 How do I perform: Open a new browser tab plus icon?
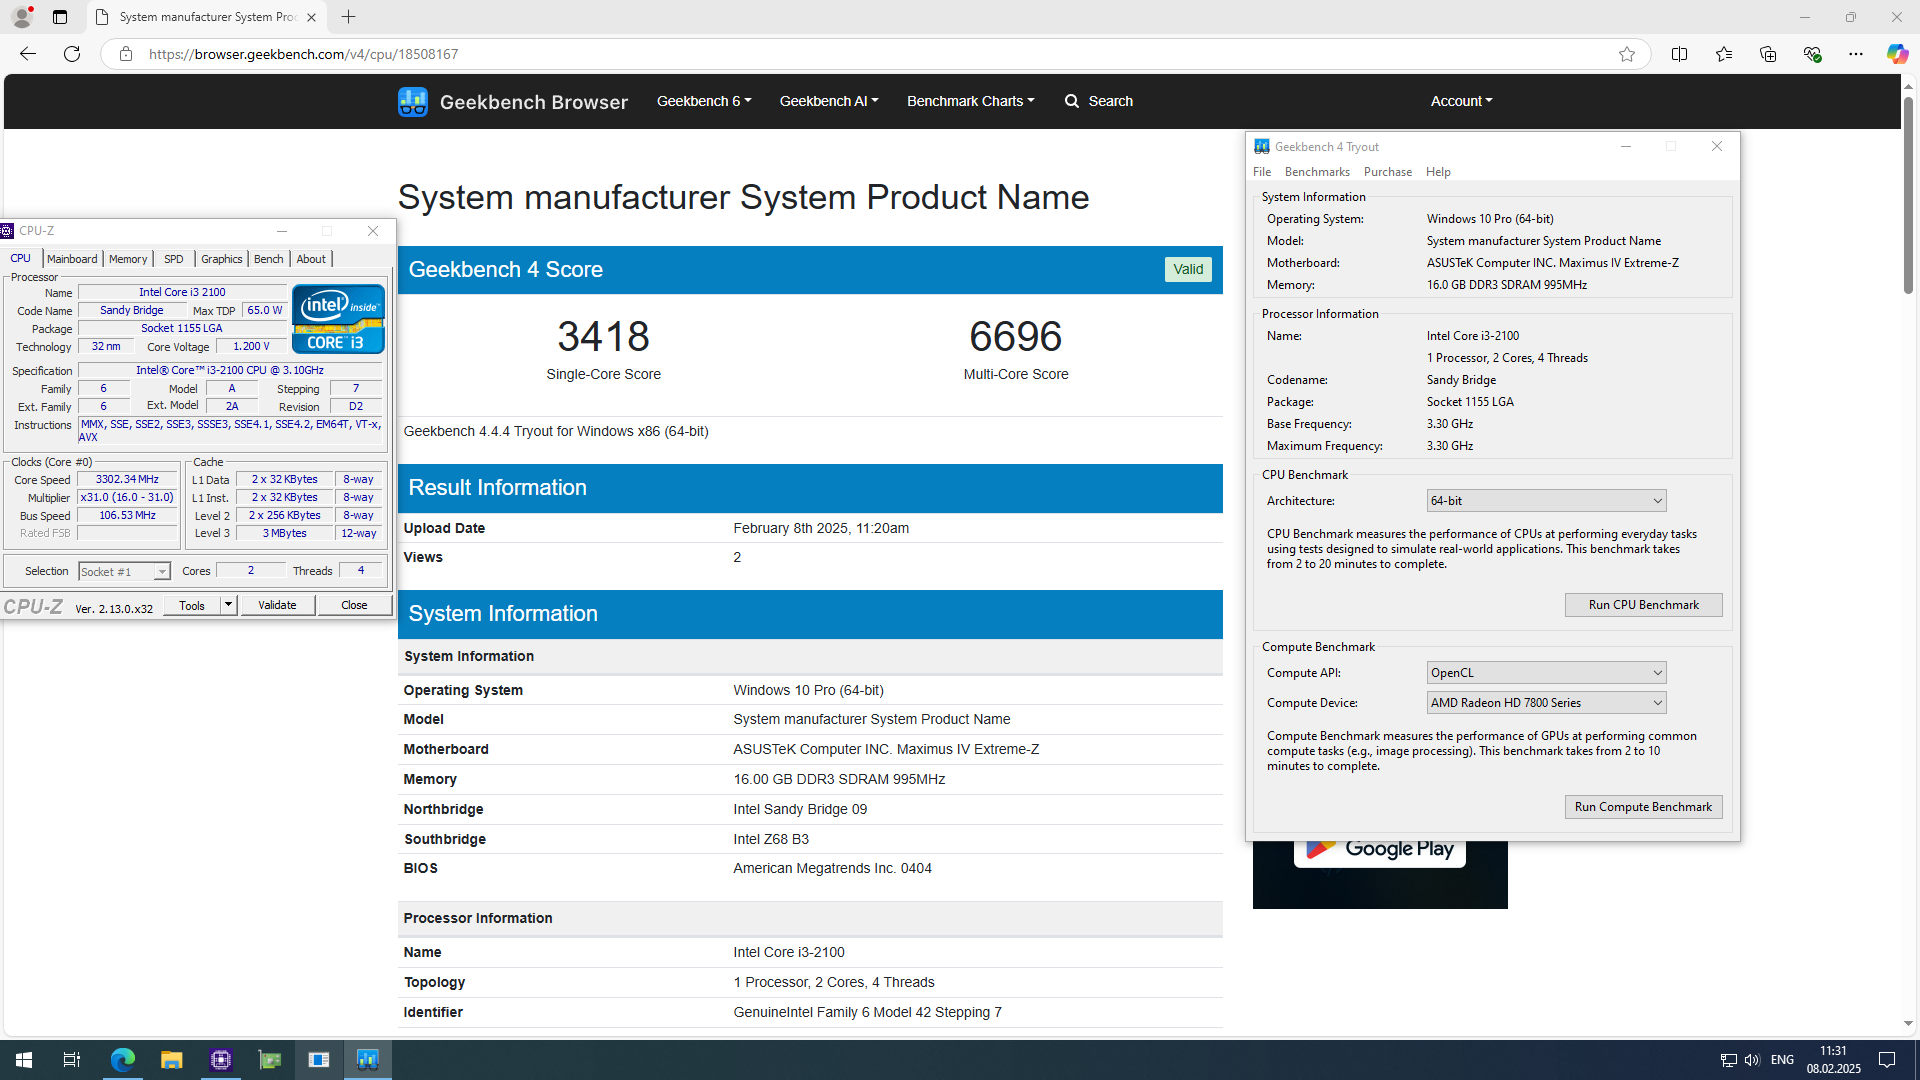348,17
